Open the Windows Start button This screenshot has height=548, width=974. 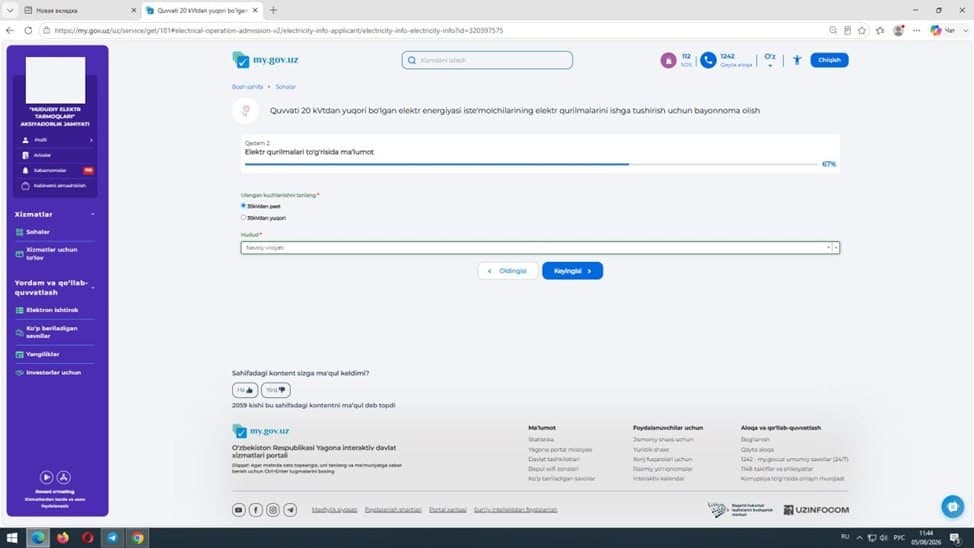pos(12,538)
